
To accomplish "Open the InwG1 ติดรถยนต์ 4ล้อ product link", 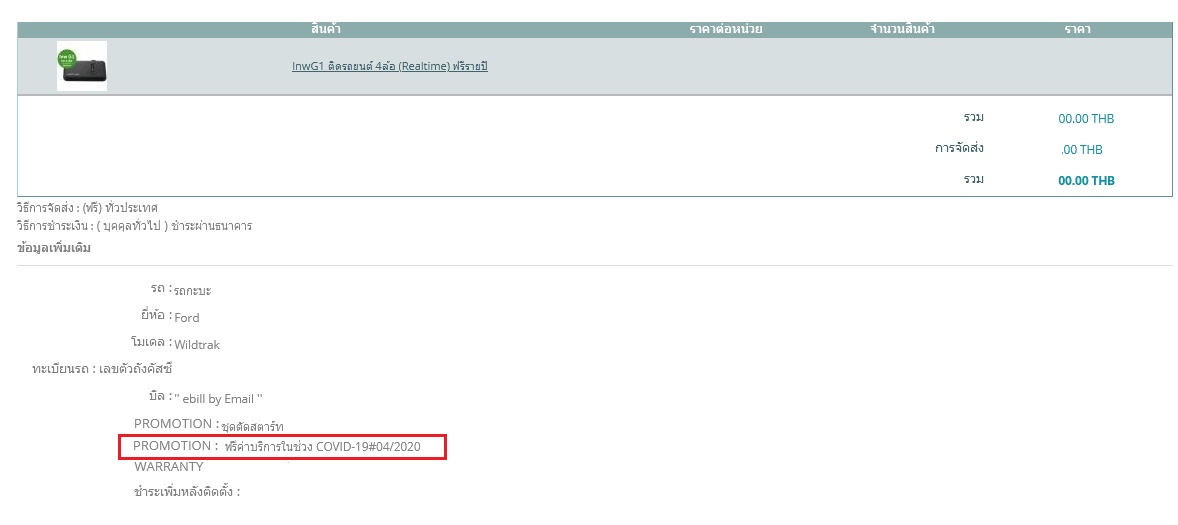I will [x=389, y=67].
